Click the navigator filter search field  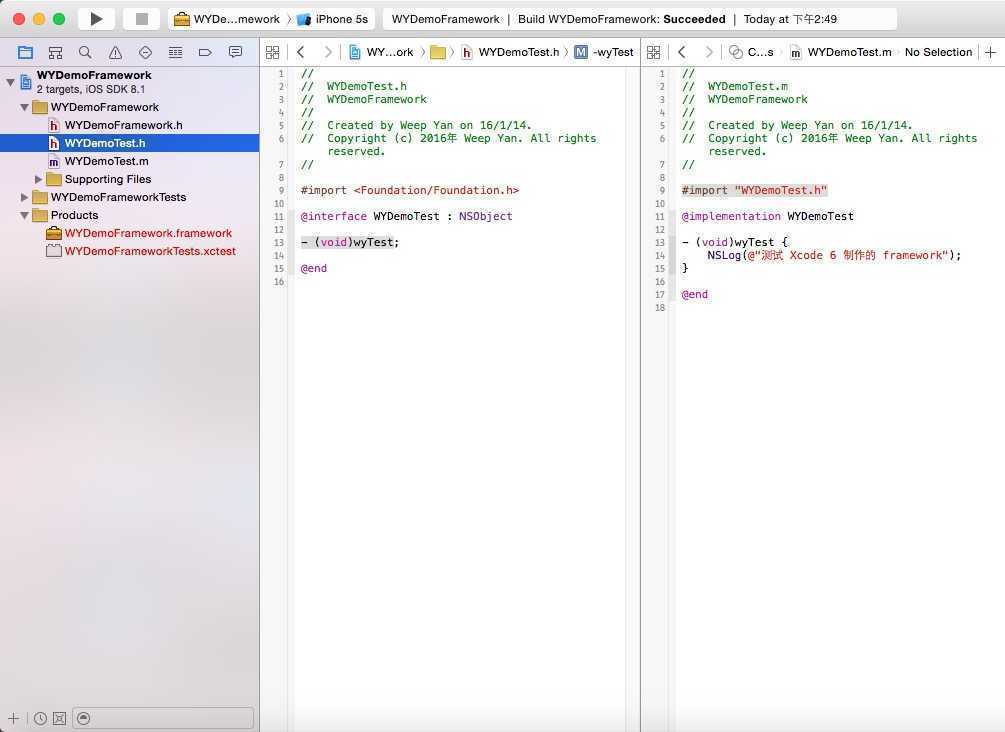163,719
